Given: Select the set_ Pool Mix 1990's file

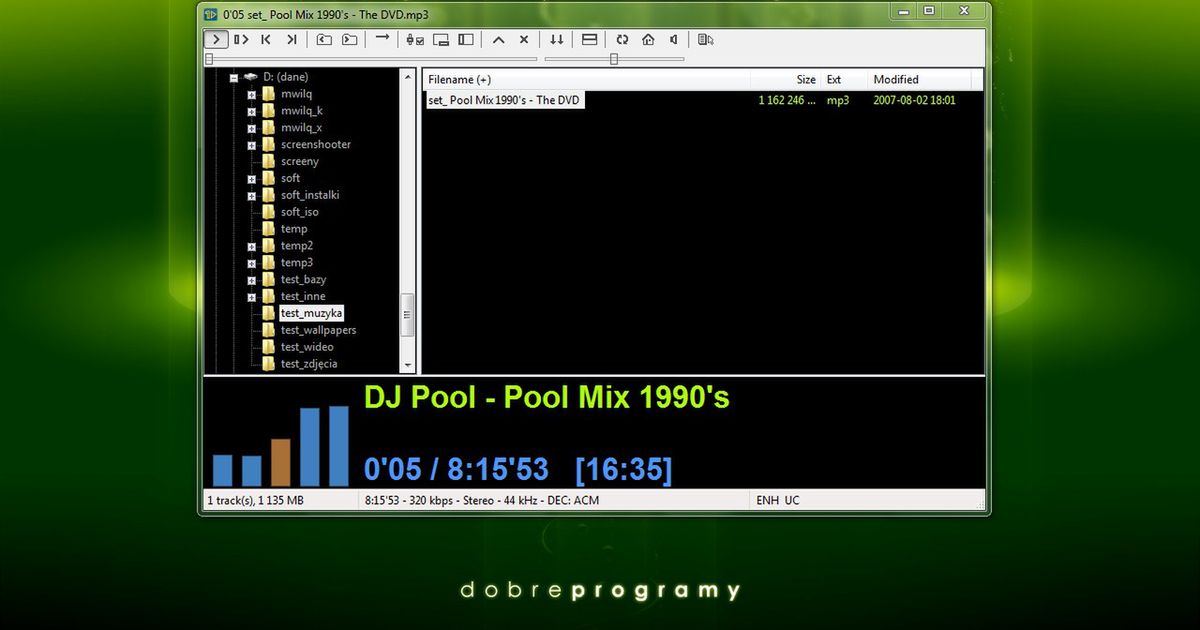Looking at the screenshot, I should tap(504, 100).
